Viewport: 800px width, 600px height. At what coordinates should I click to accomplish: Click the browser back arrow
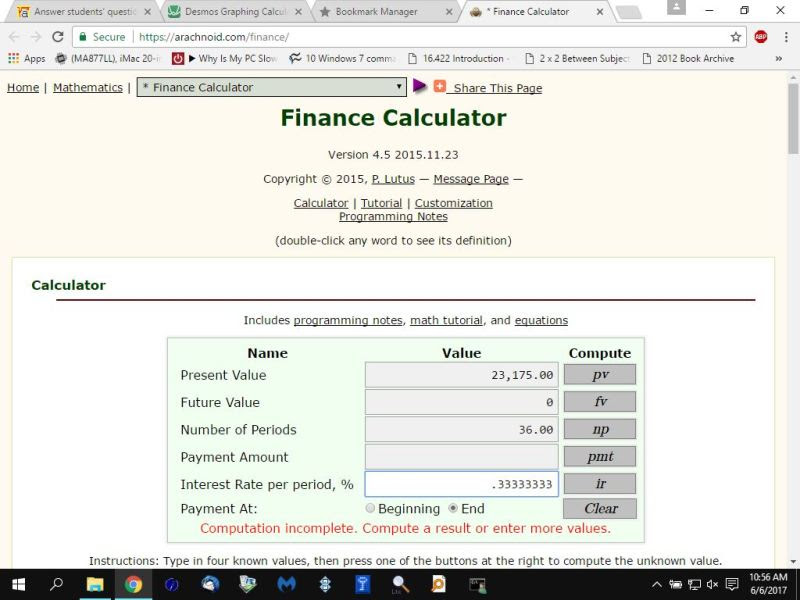pos(14,37)
